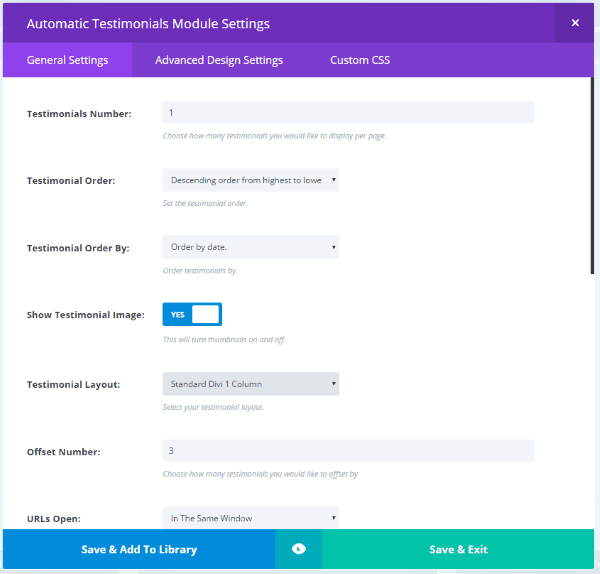Click the Testimonial Layout label
This screenshot has width=600, height=574.
tap(74, 384)
